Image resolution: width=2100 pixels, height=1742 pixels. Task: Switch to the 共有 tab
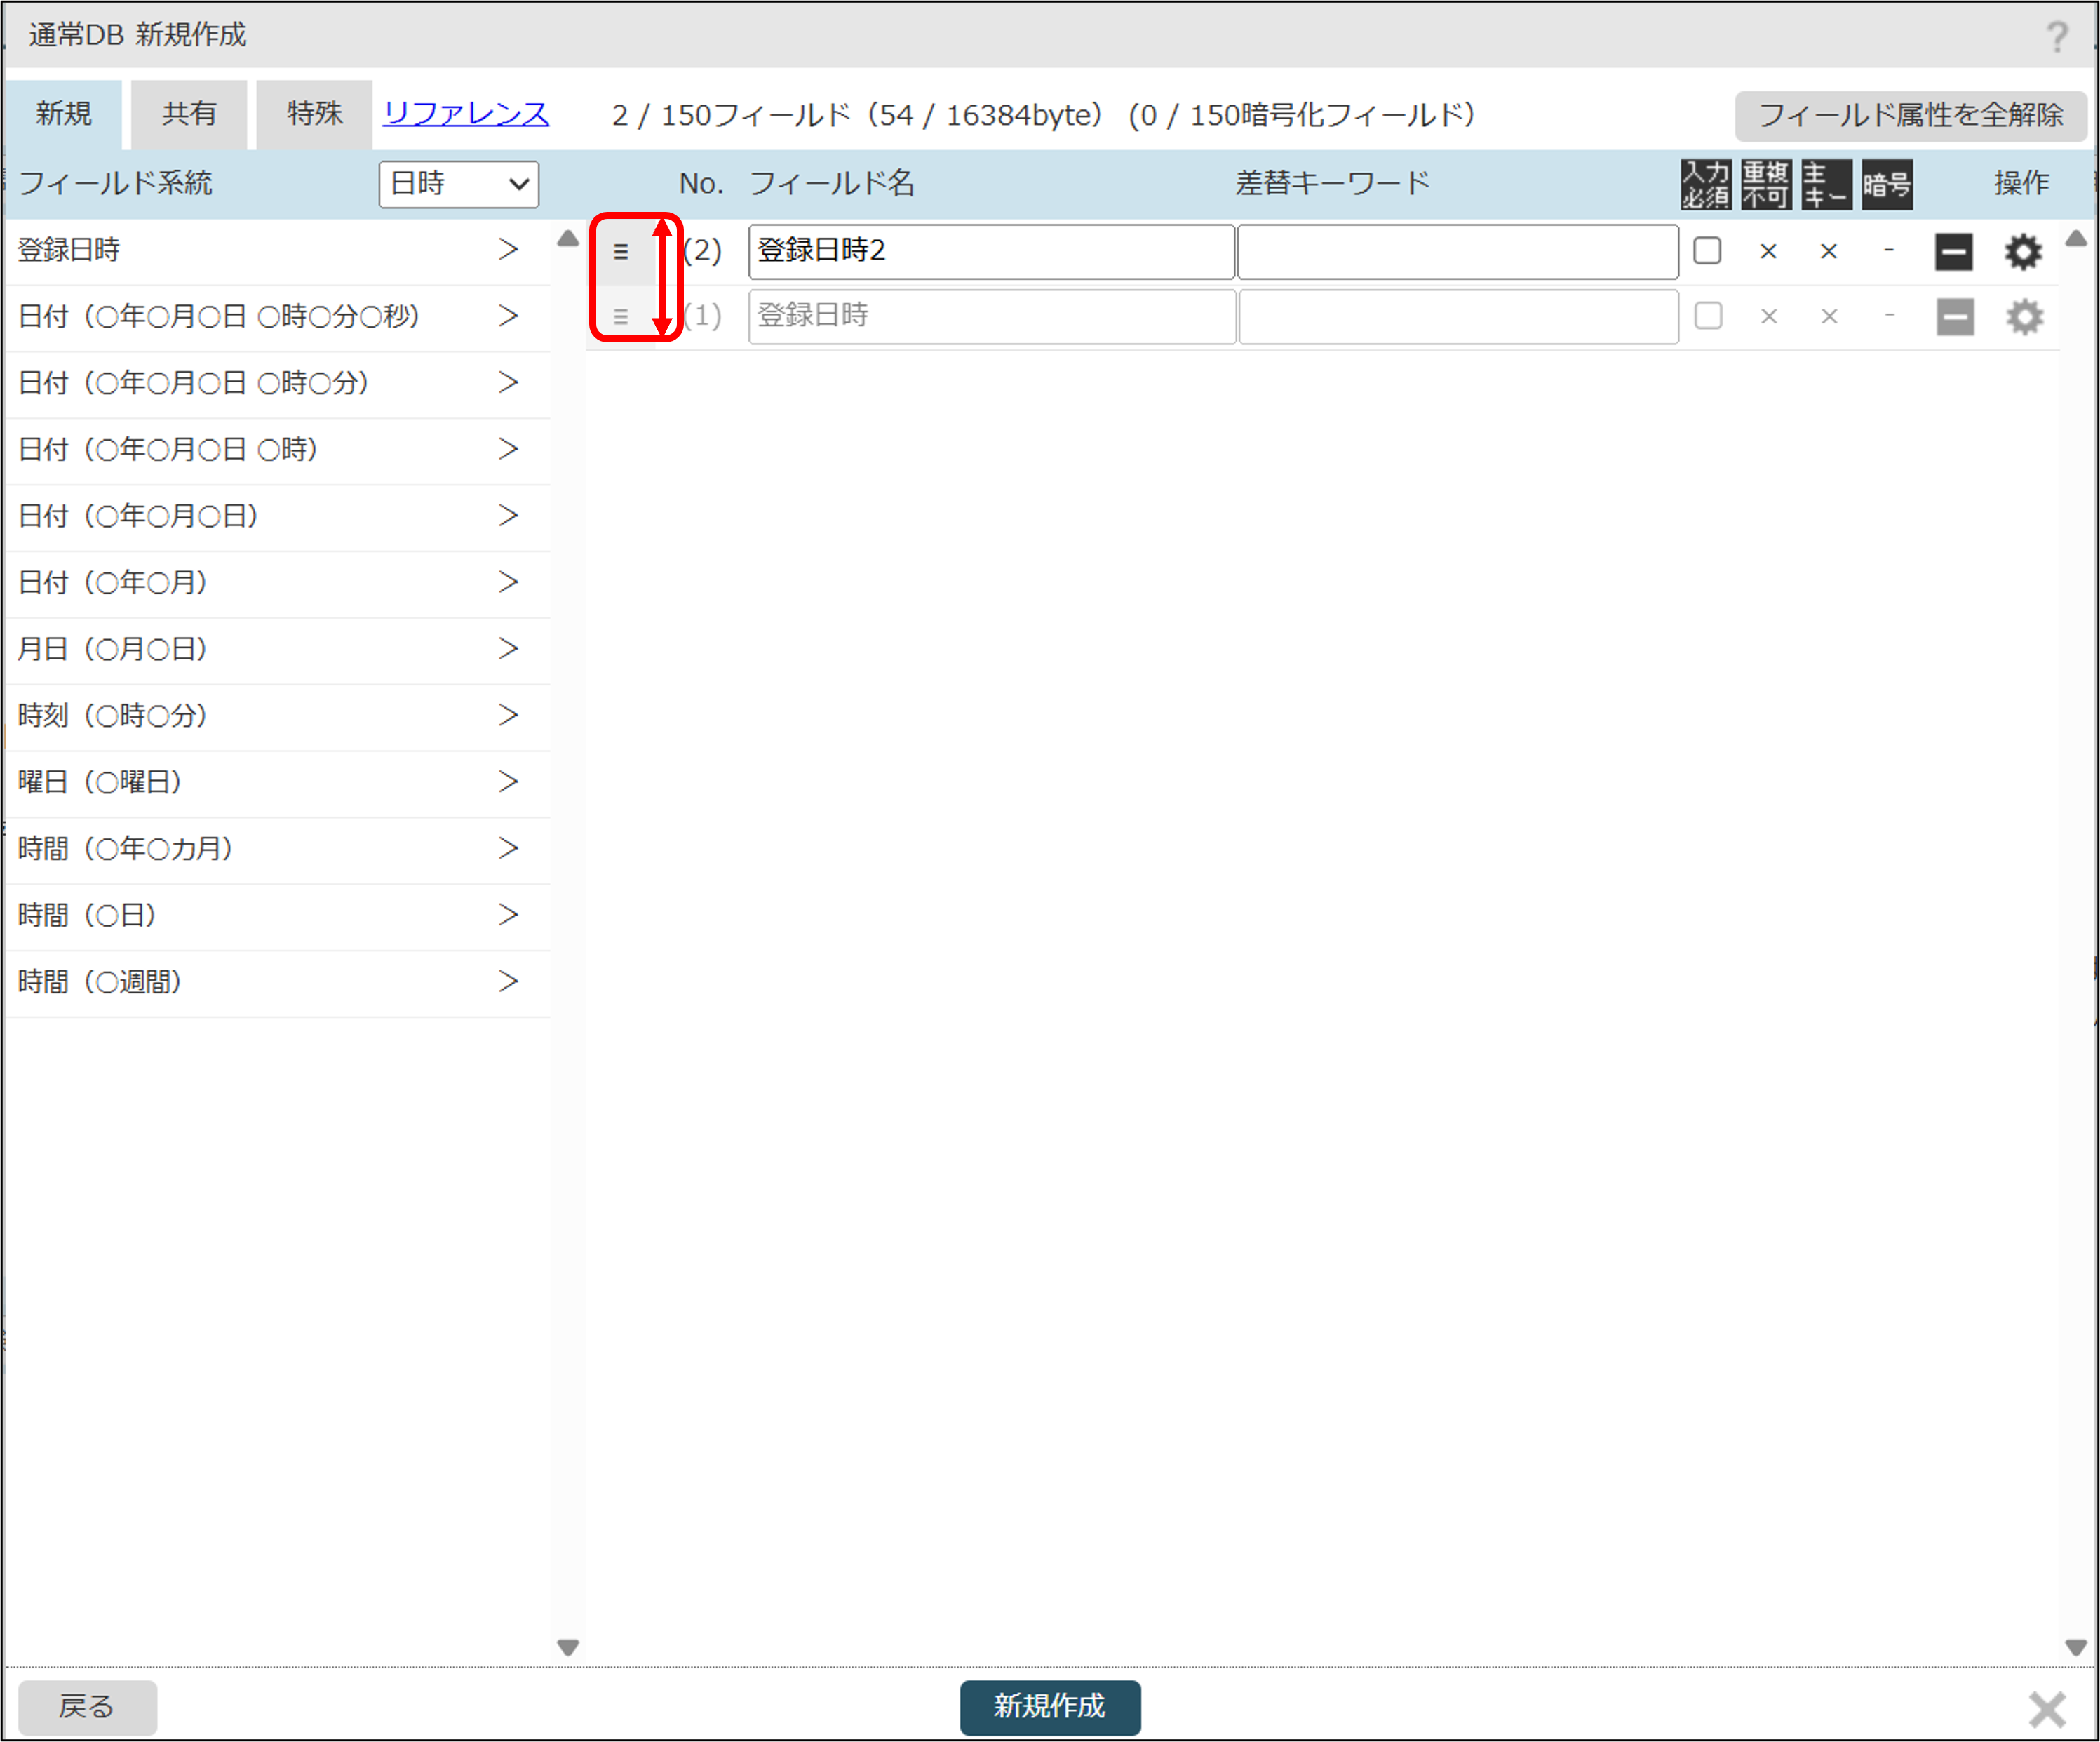coord(189,114)
